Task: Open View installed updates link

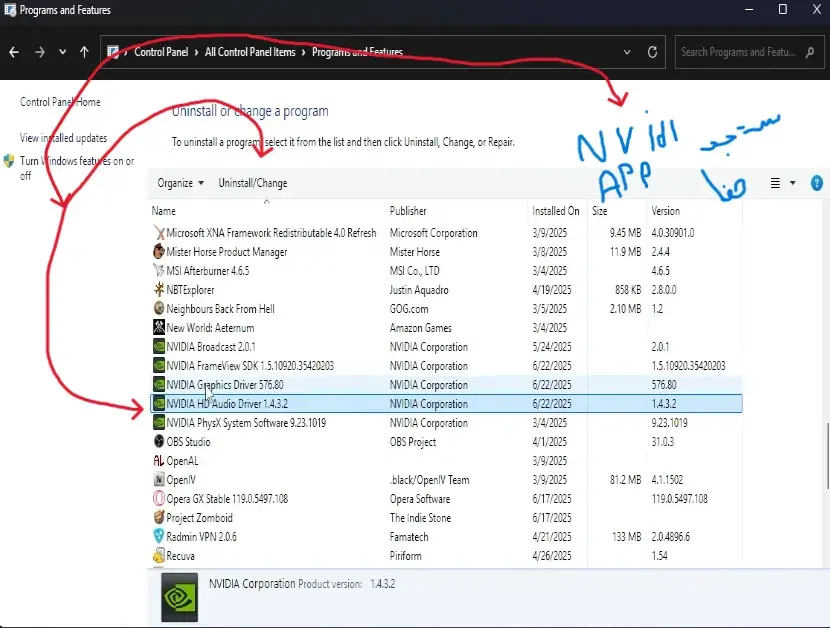Action: [63, 138]
